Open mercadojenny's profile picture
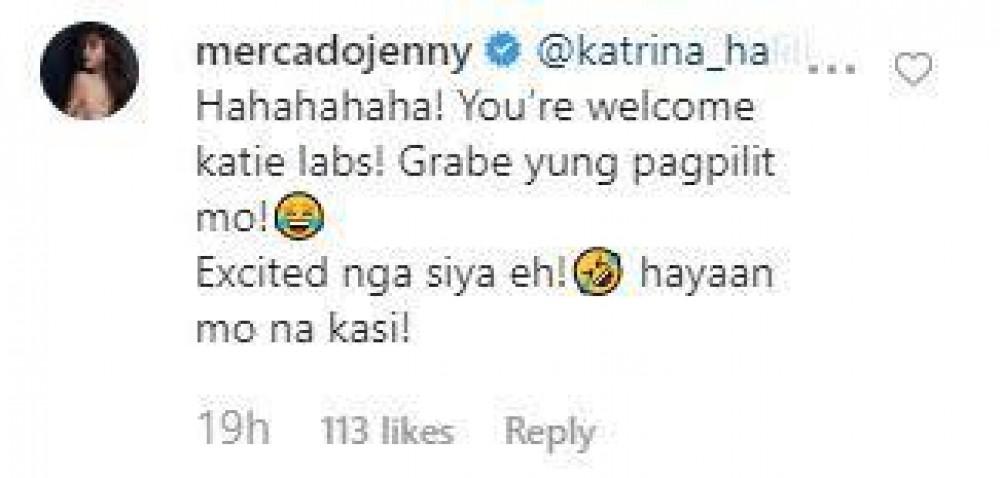This screenshot has height=478, width=1000. coord(89,71)
